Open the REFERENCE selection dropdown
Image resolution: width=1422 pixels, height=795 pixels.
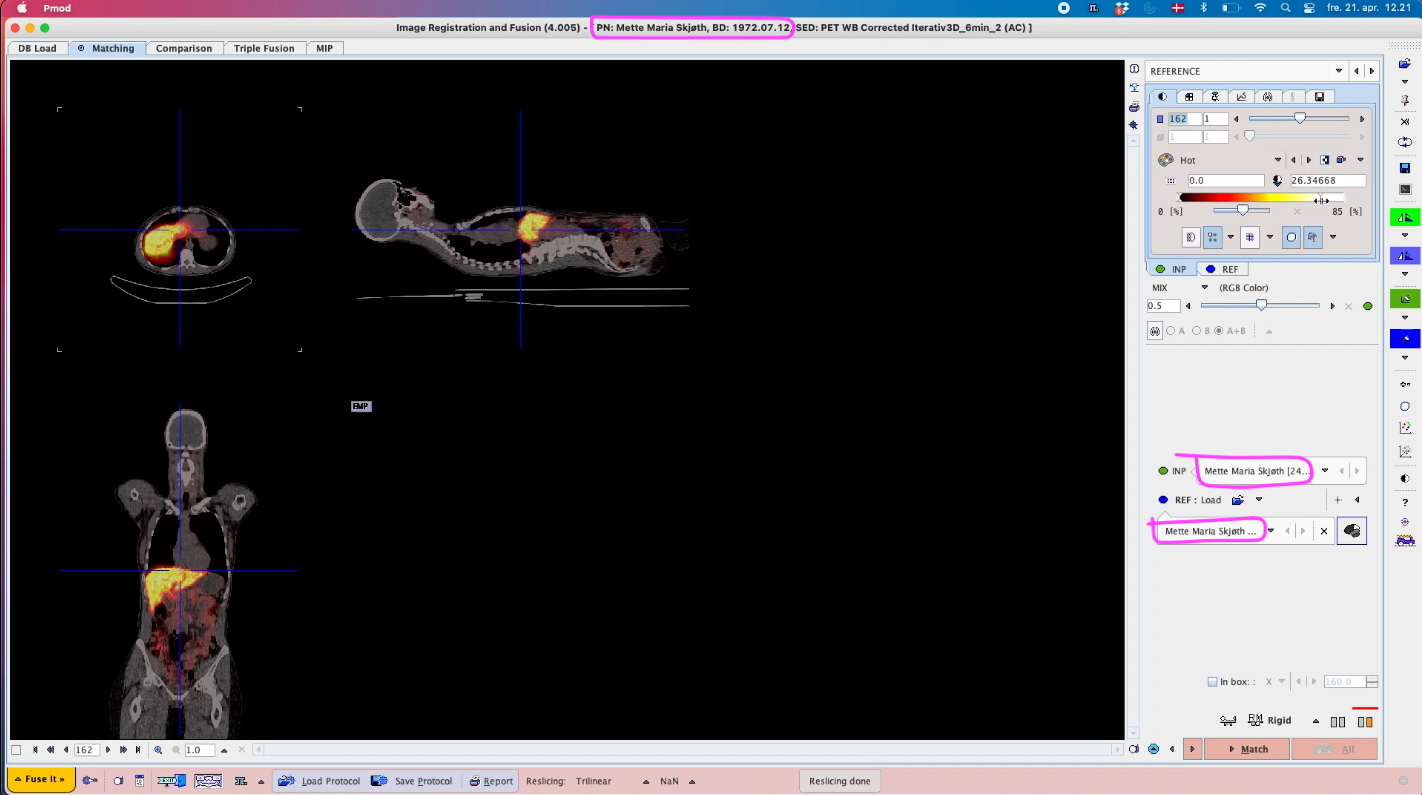[1338, 71]
